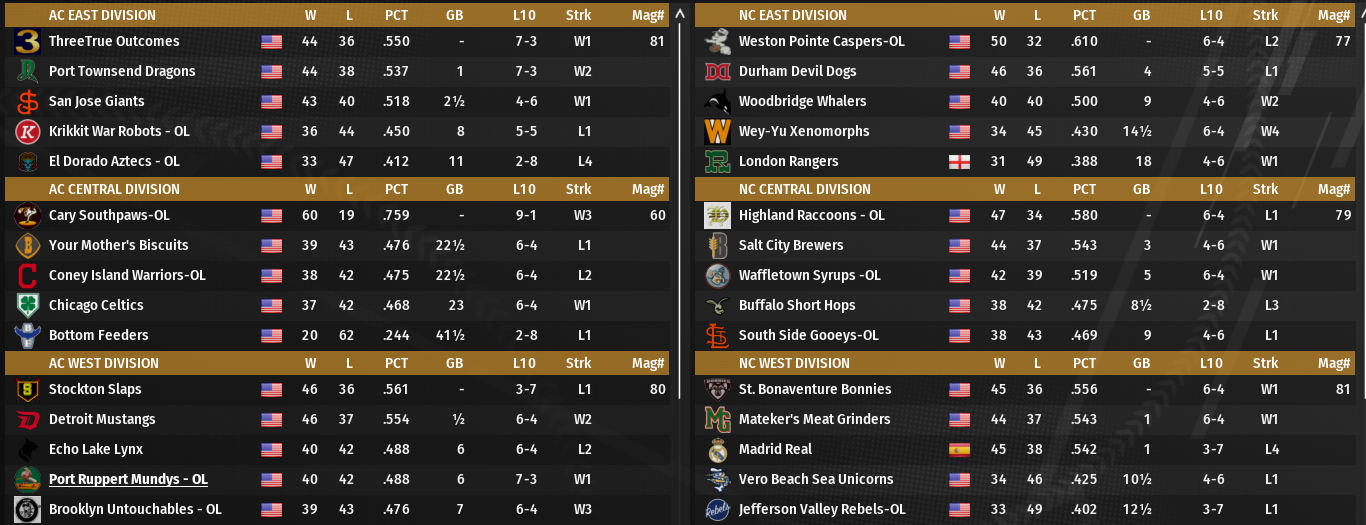
Task: Click the Wey-Yu Xenomorphs W logo
Action: pos(717,132)
